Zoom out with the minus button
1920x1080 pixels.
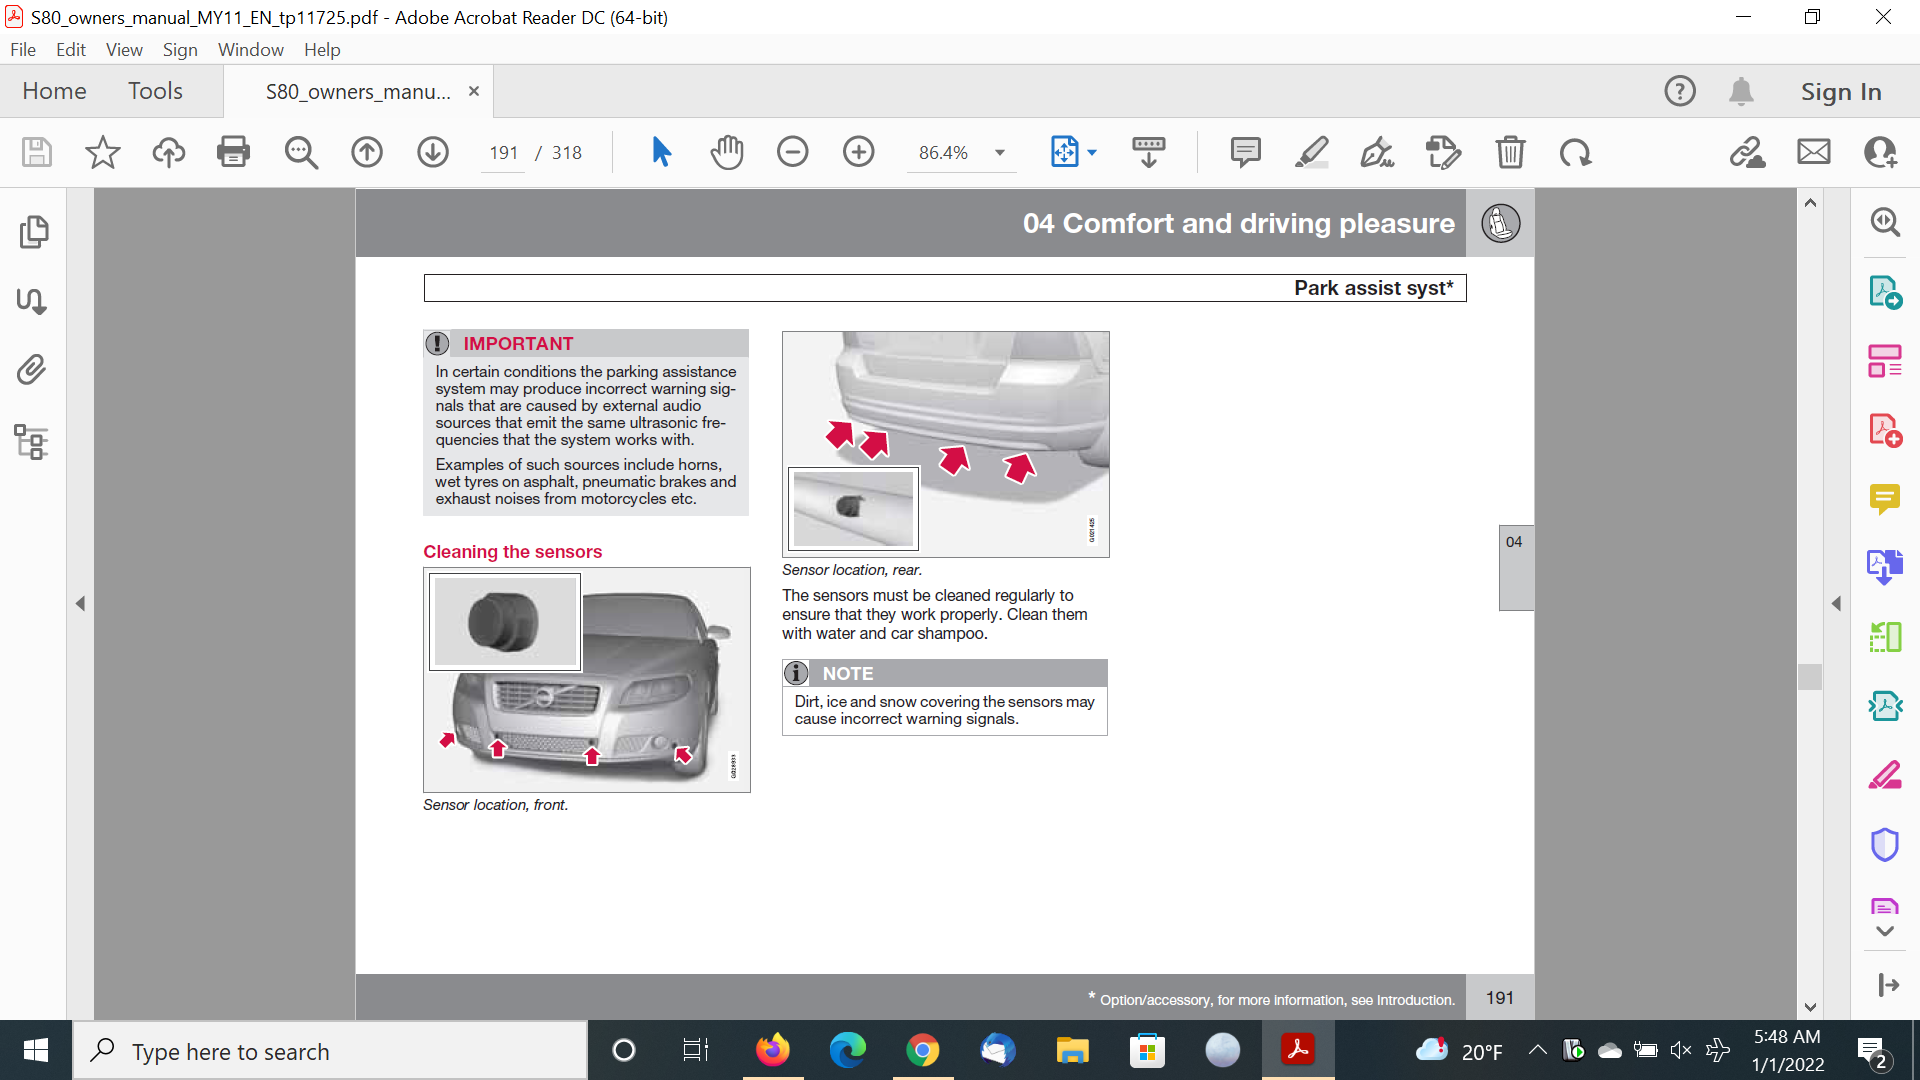click(x=792, y=152)
